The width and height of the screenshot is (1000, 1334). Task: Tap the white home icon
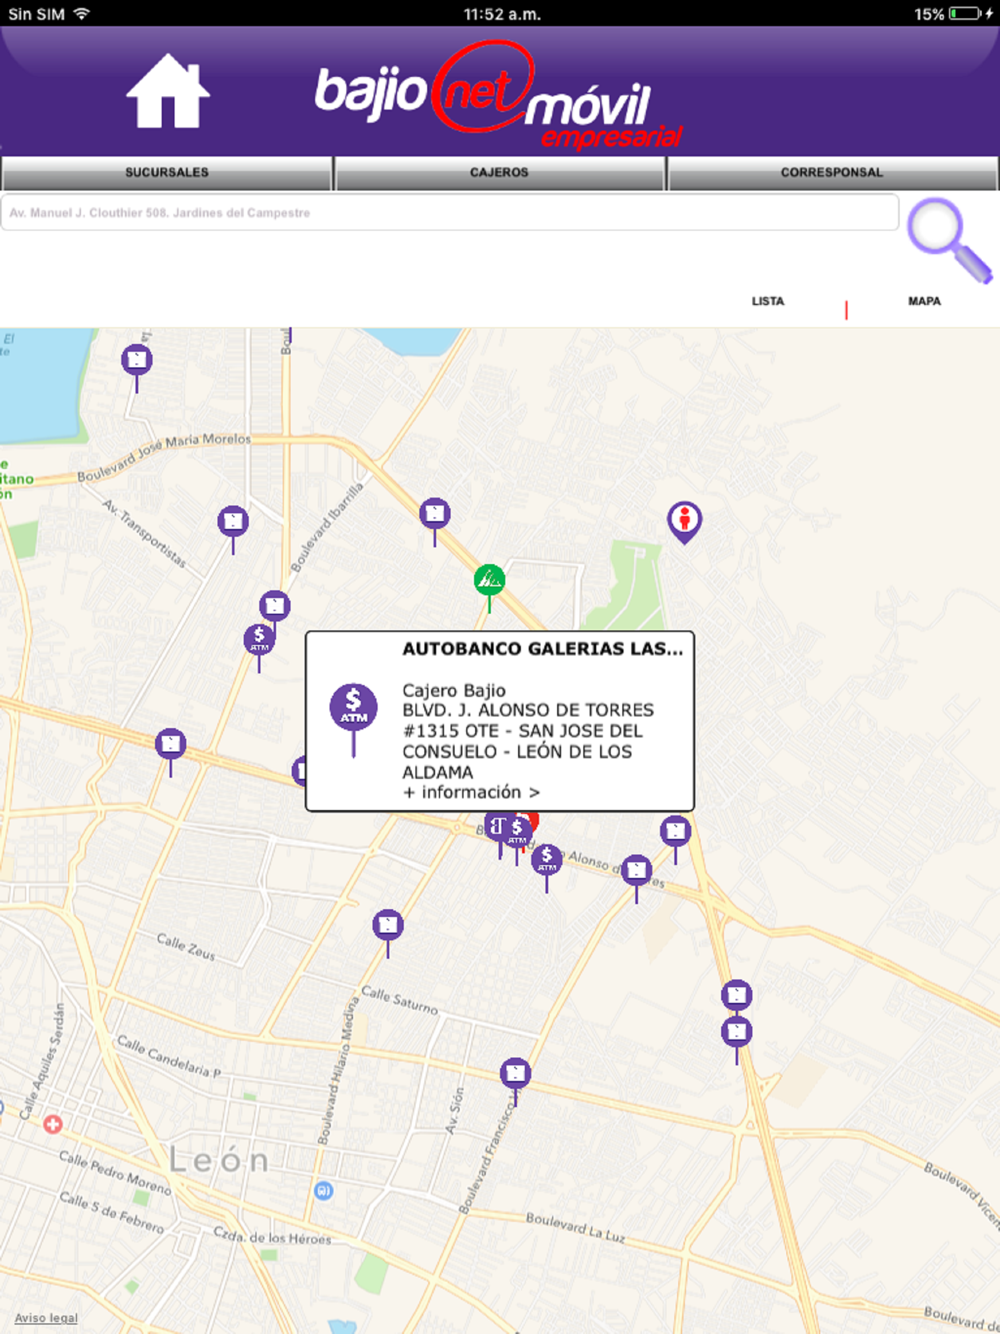pos(168,91)
